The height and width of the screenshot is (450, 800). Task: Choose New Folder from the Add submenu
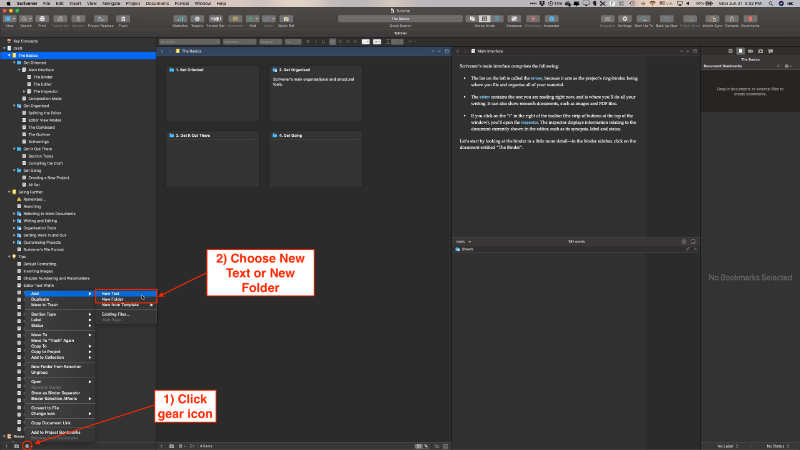tap(126, 299)
